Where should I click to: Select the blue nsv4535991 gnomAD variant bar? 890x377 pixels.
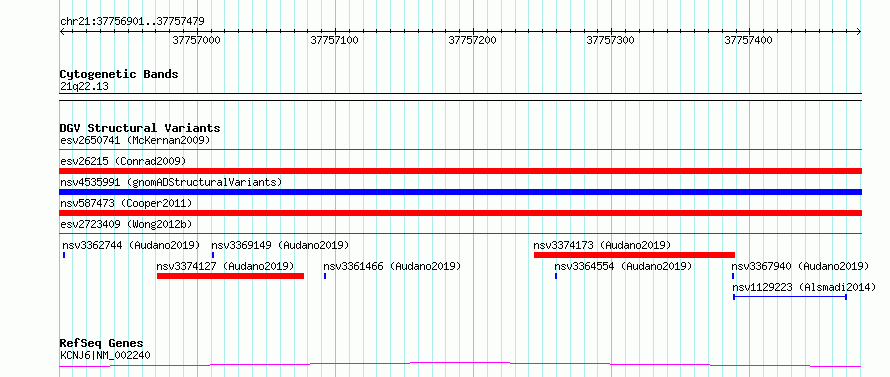coord(460,192)
